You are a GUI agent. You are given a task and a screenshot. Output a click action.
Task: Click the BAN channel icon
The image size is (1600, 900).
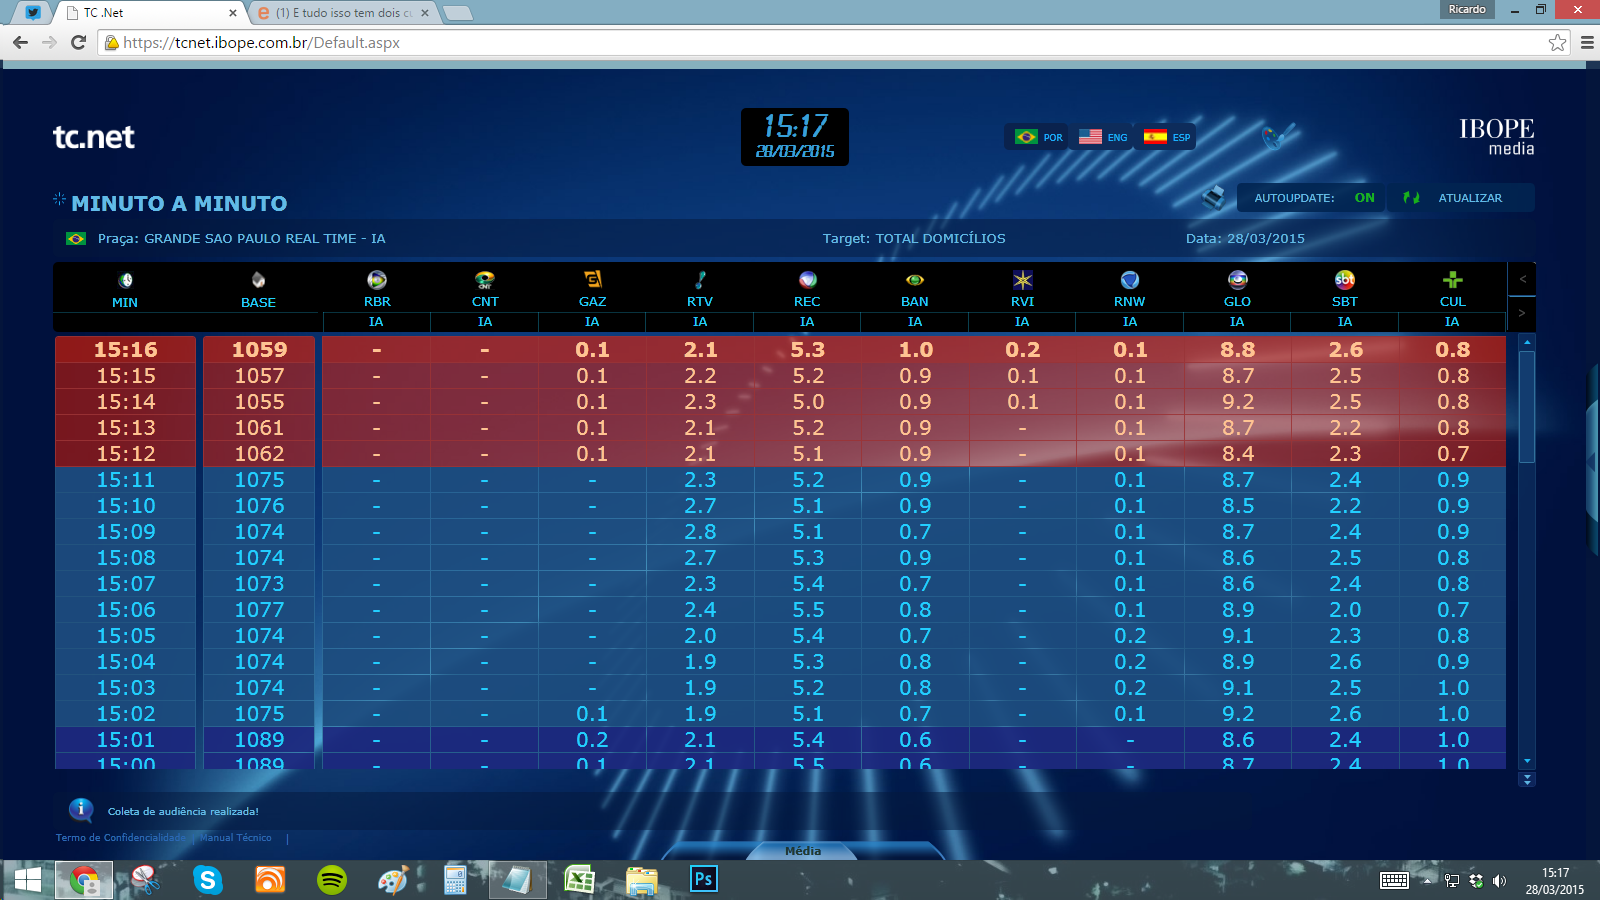pos(914,280)
